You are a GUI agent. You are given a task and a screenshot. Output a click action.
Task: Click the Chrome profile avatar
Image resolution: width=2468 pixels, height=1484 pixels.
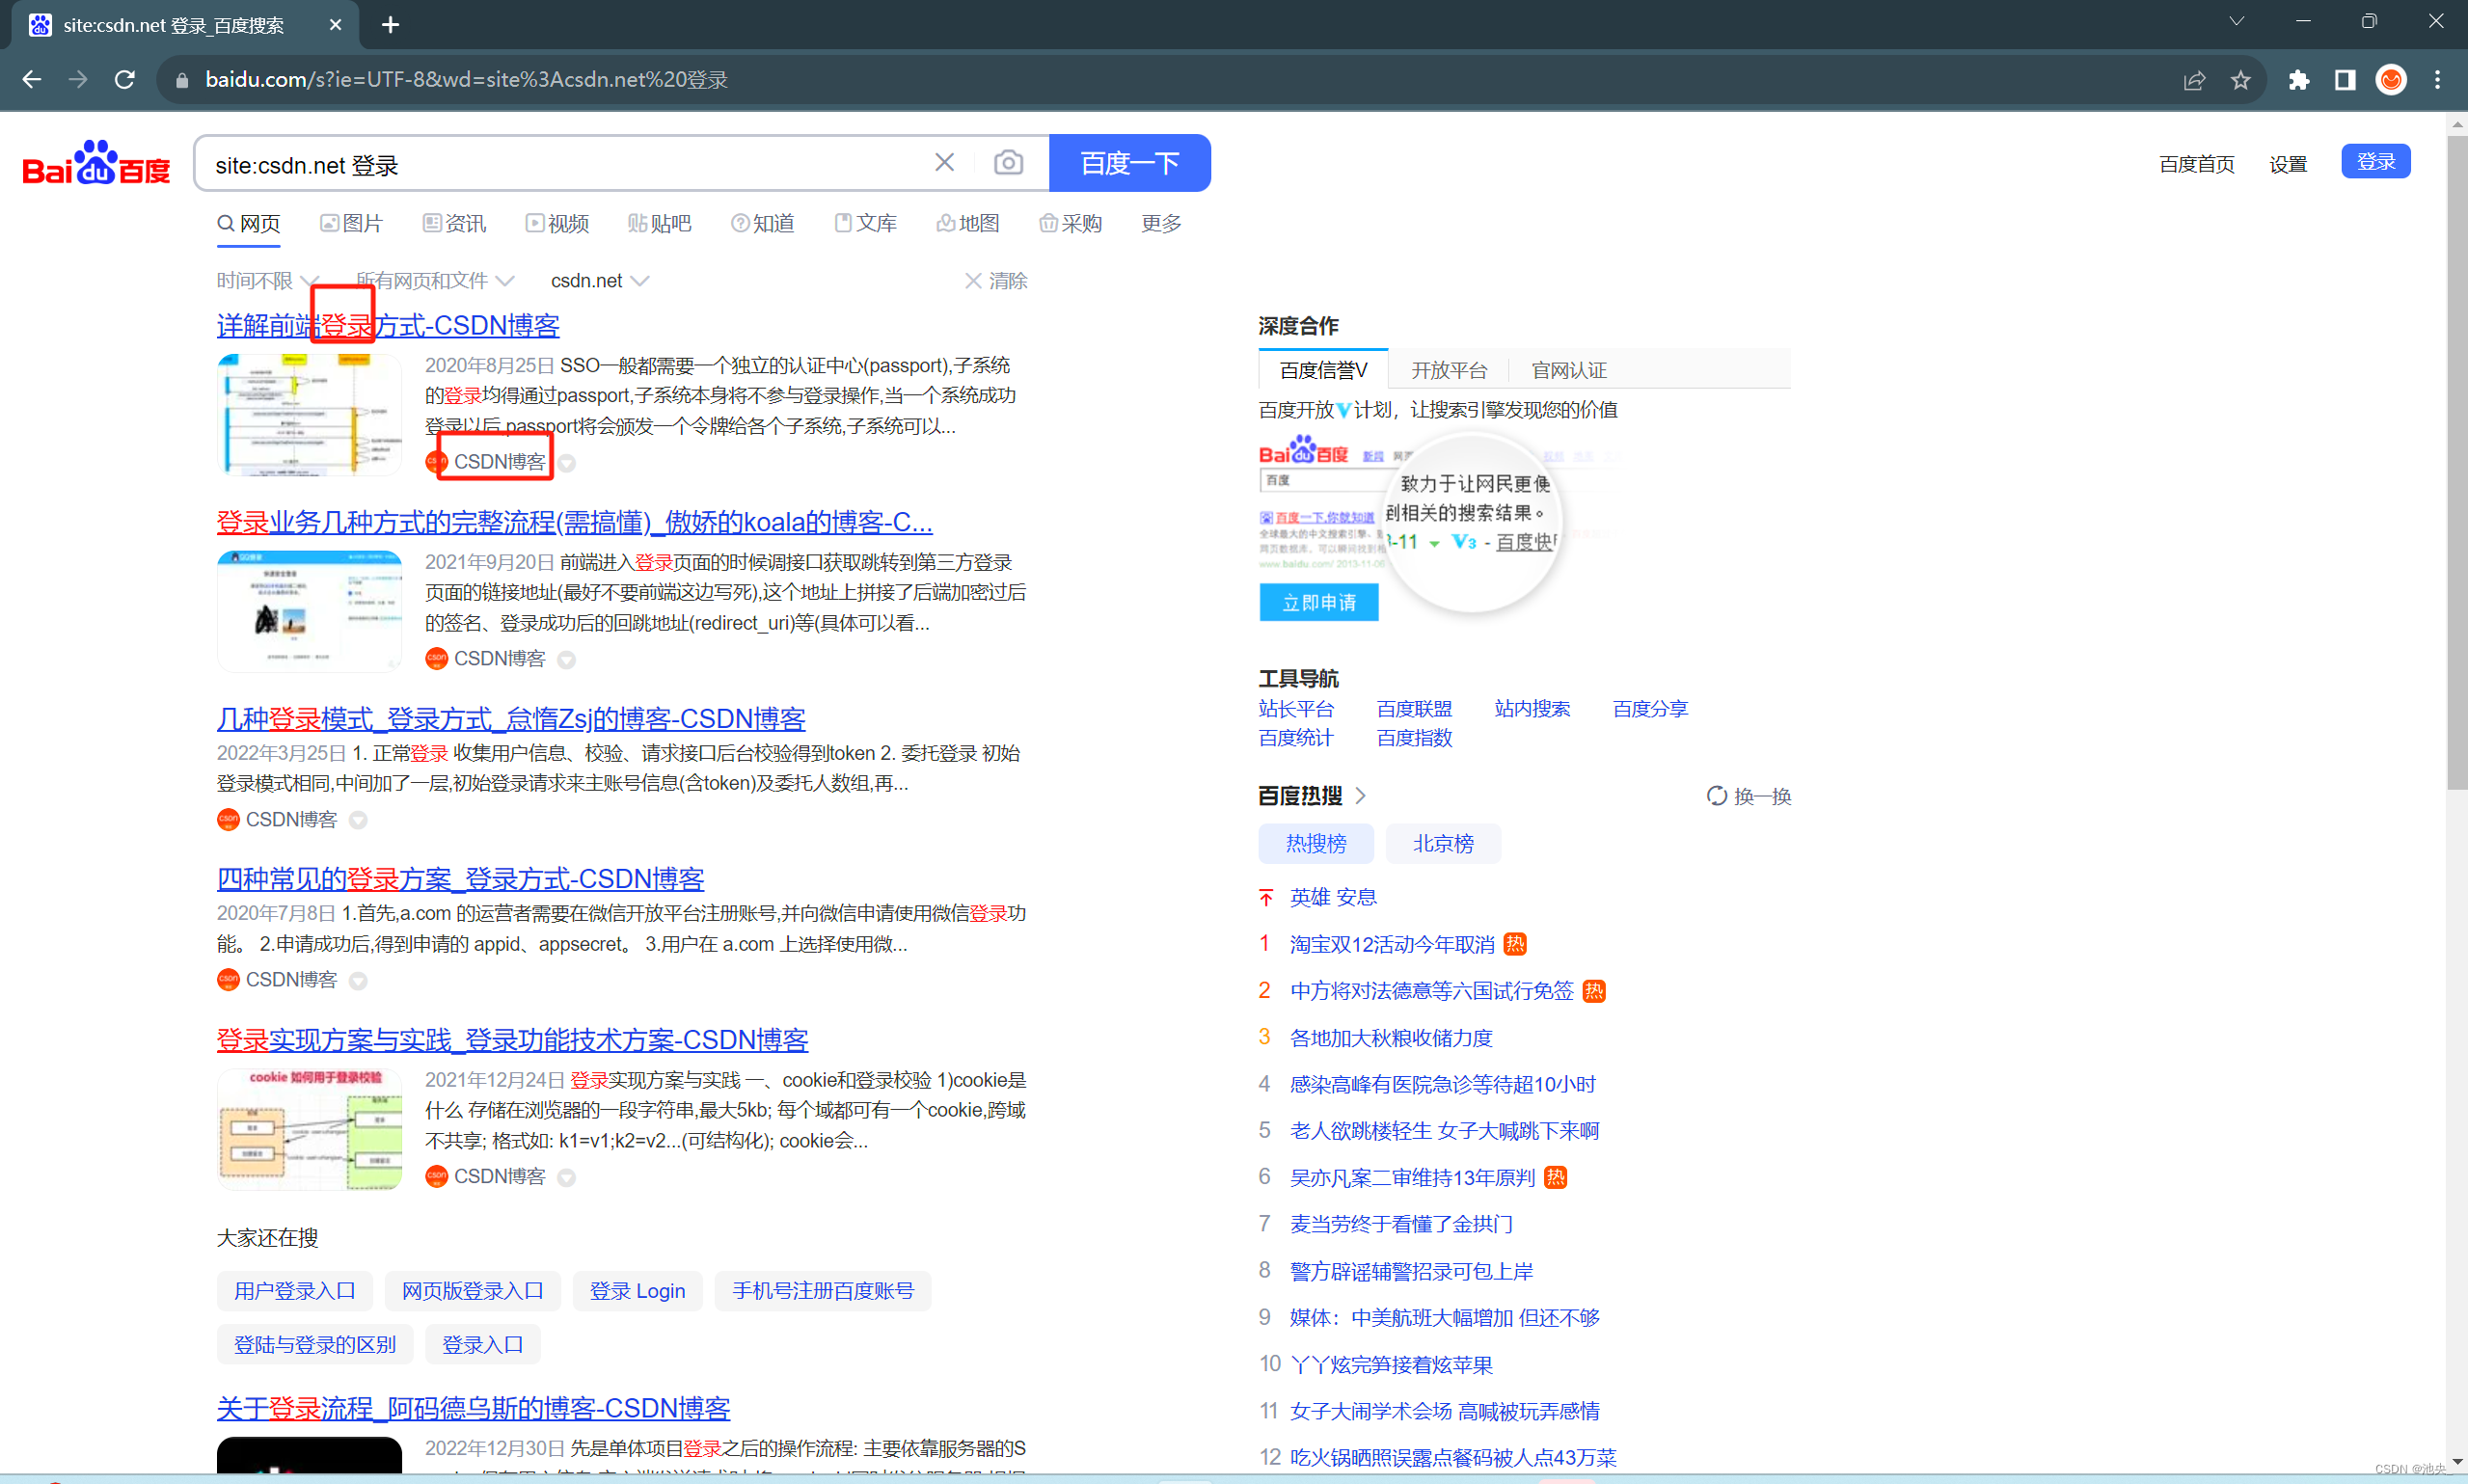(x=2391, y=80)
